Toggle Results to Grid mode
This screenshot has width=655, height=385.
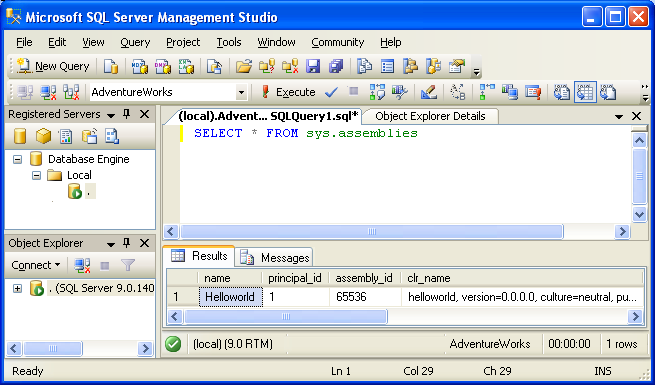point(585,92)
